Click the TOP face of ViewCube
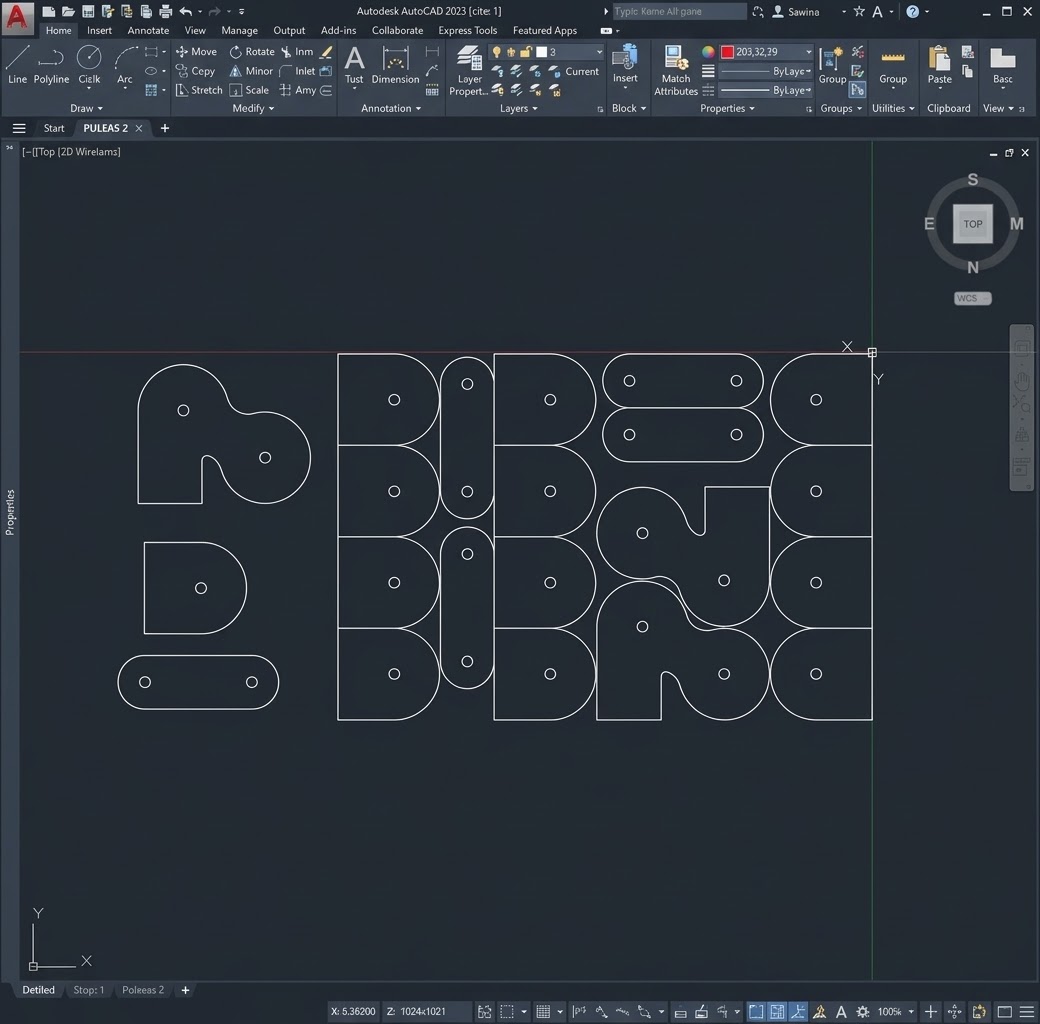Screen dimensions: 1040x1024 [x=972, y=224]
